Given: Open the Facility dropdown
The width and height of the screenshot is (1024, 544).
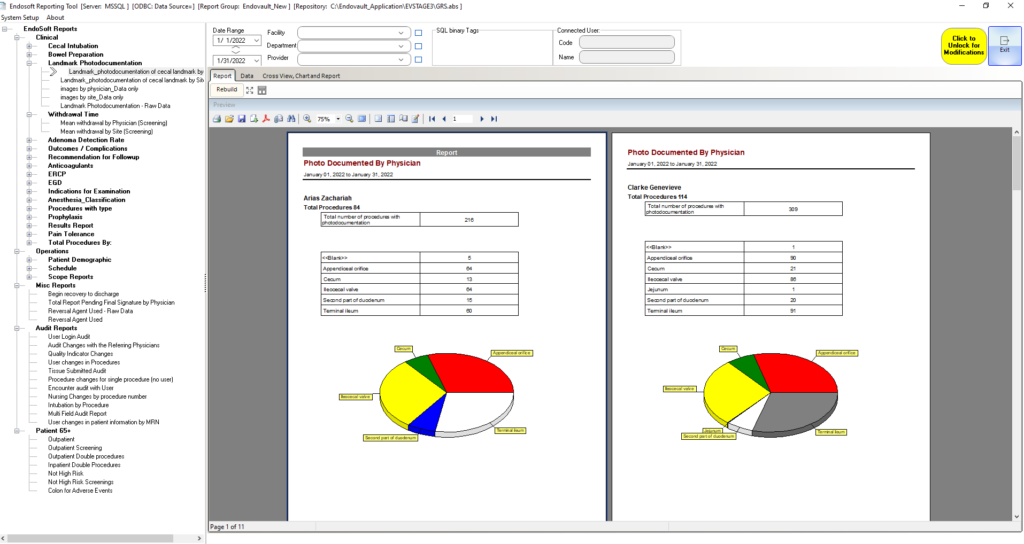Looking at the screenshot, I should (402, 33).
